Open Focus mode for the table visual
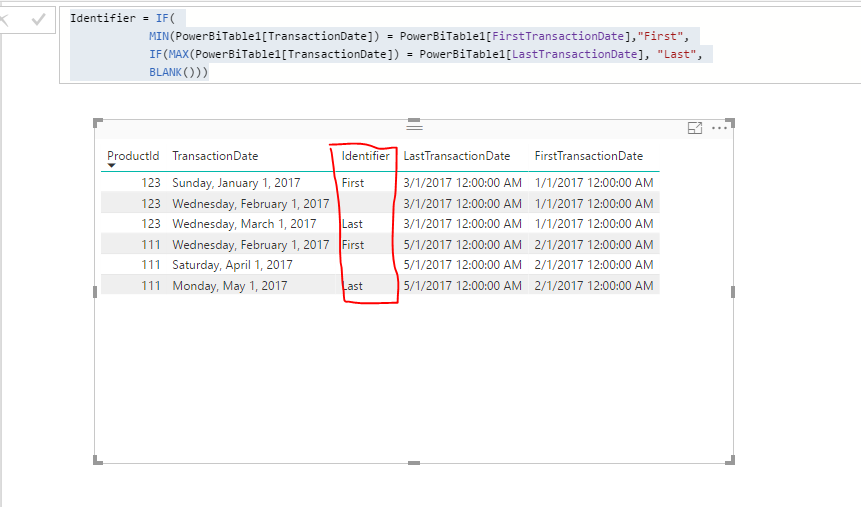Viewport: 861px width, 507px height. click(x=695, y=128)
